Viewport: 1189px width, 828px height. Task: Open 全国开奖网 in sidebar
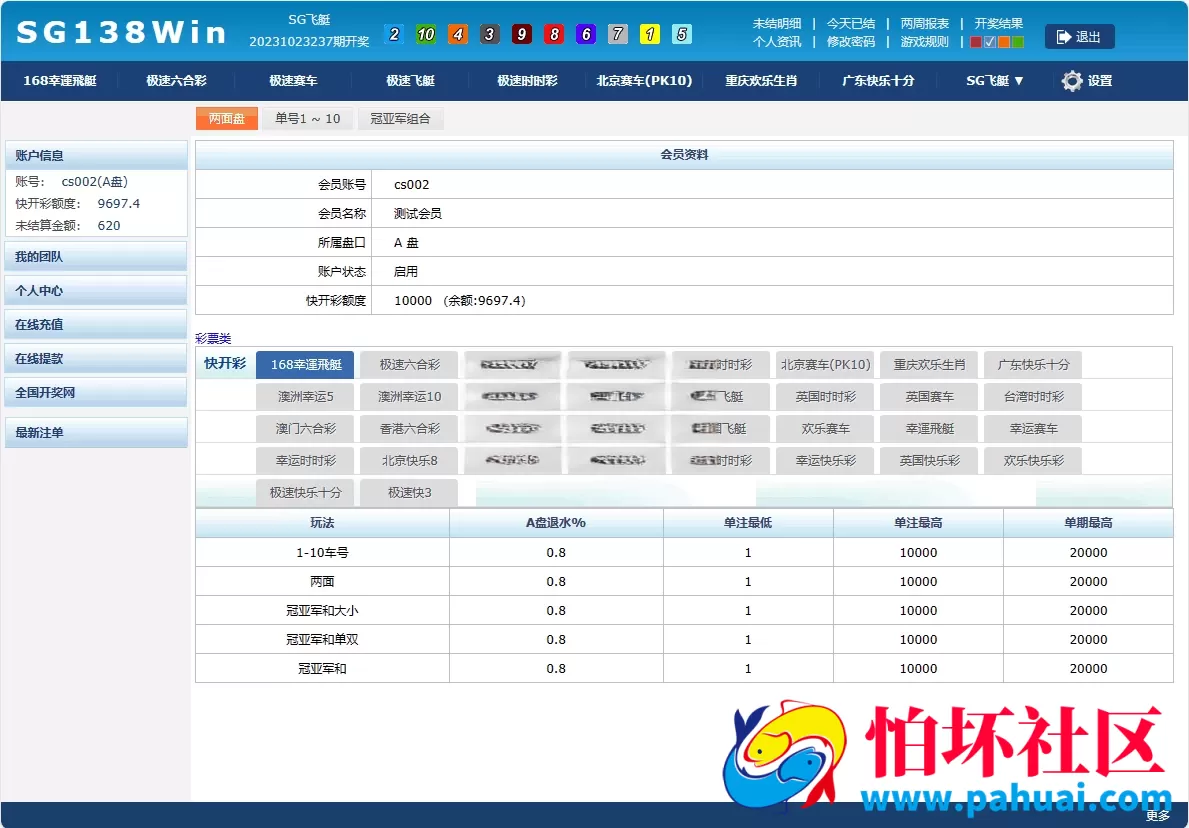(x=96, y=392)
